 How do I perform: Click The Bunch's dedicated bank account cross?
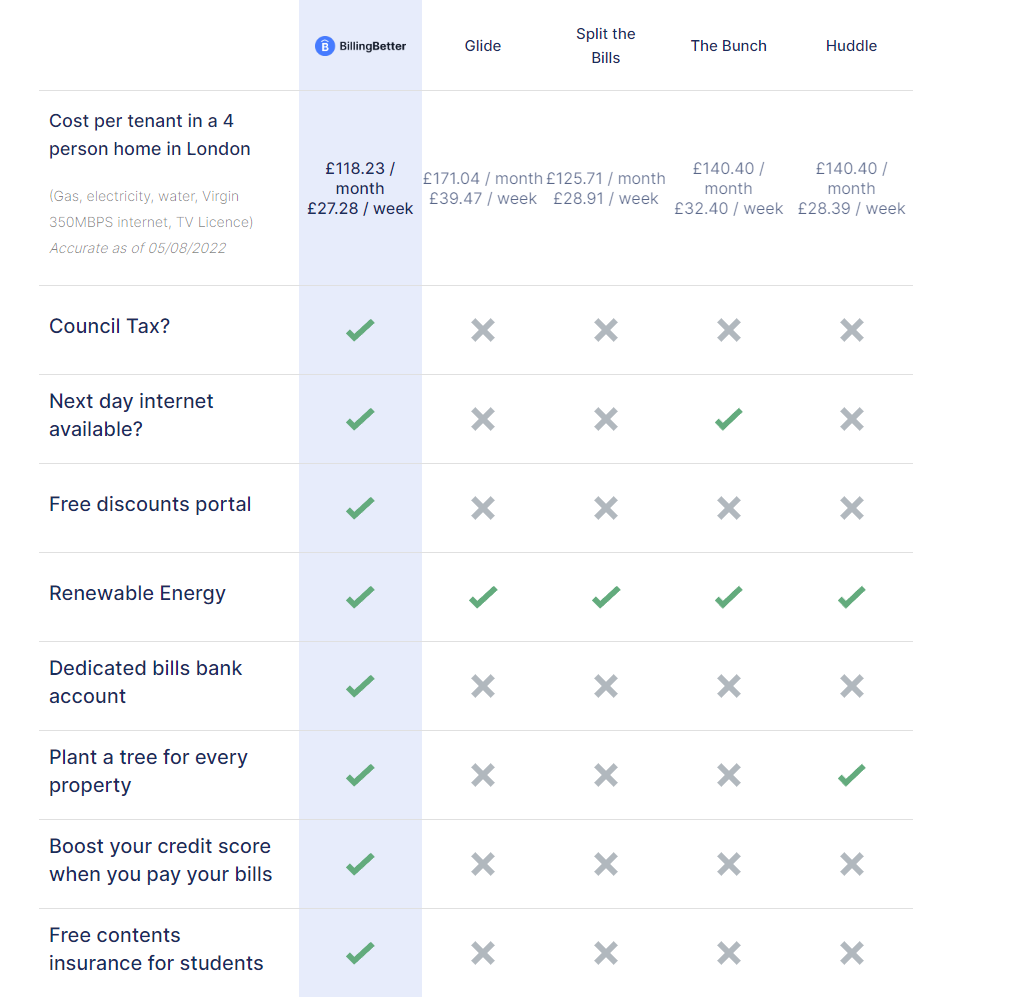coord(729,686)
